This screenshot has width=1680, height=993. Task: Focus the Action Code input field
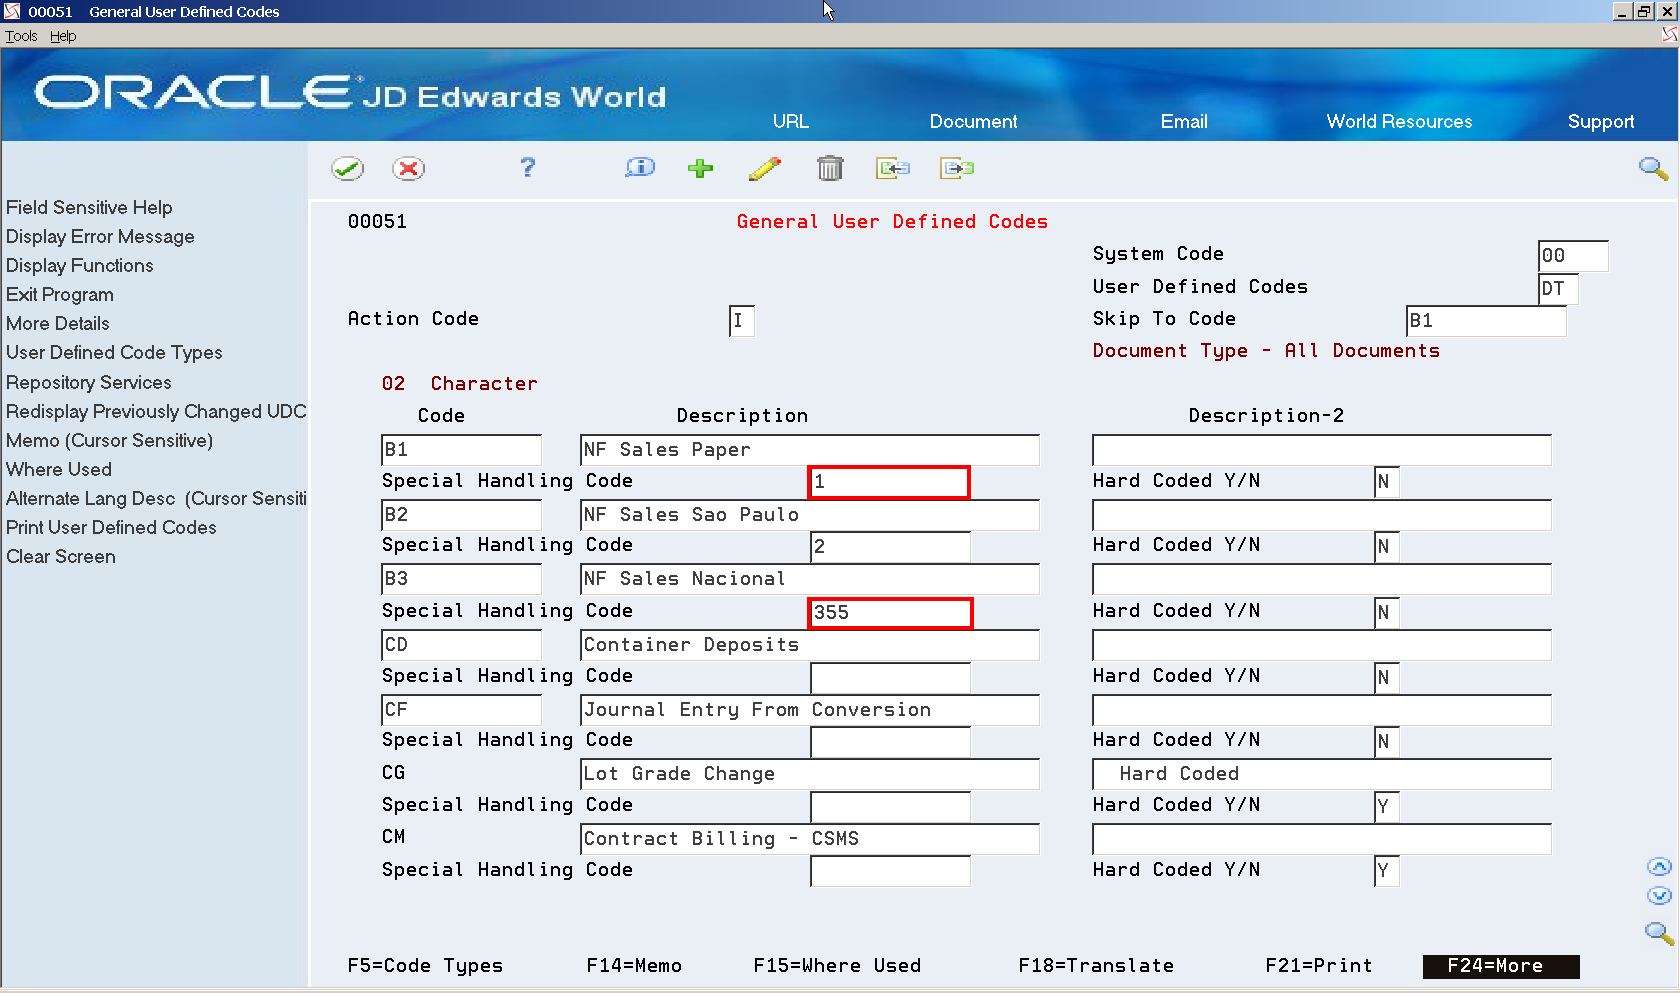point(742,321)
